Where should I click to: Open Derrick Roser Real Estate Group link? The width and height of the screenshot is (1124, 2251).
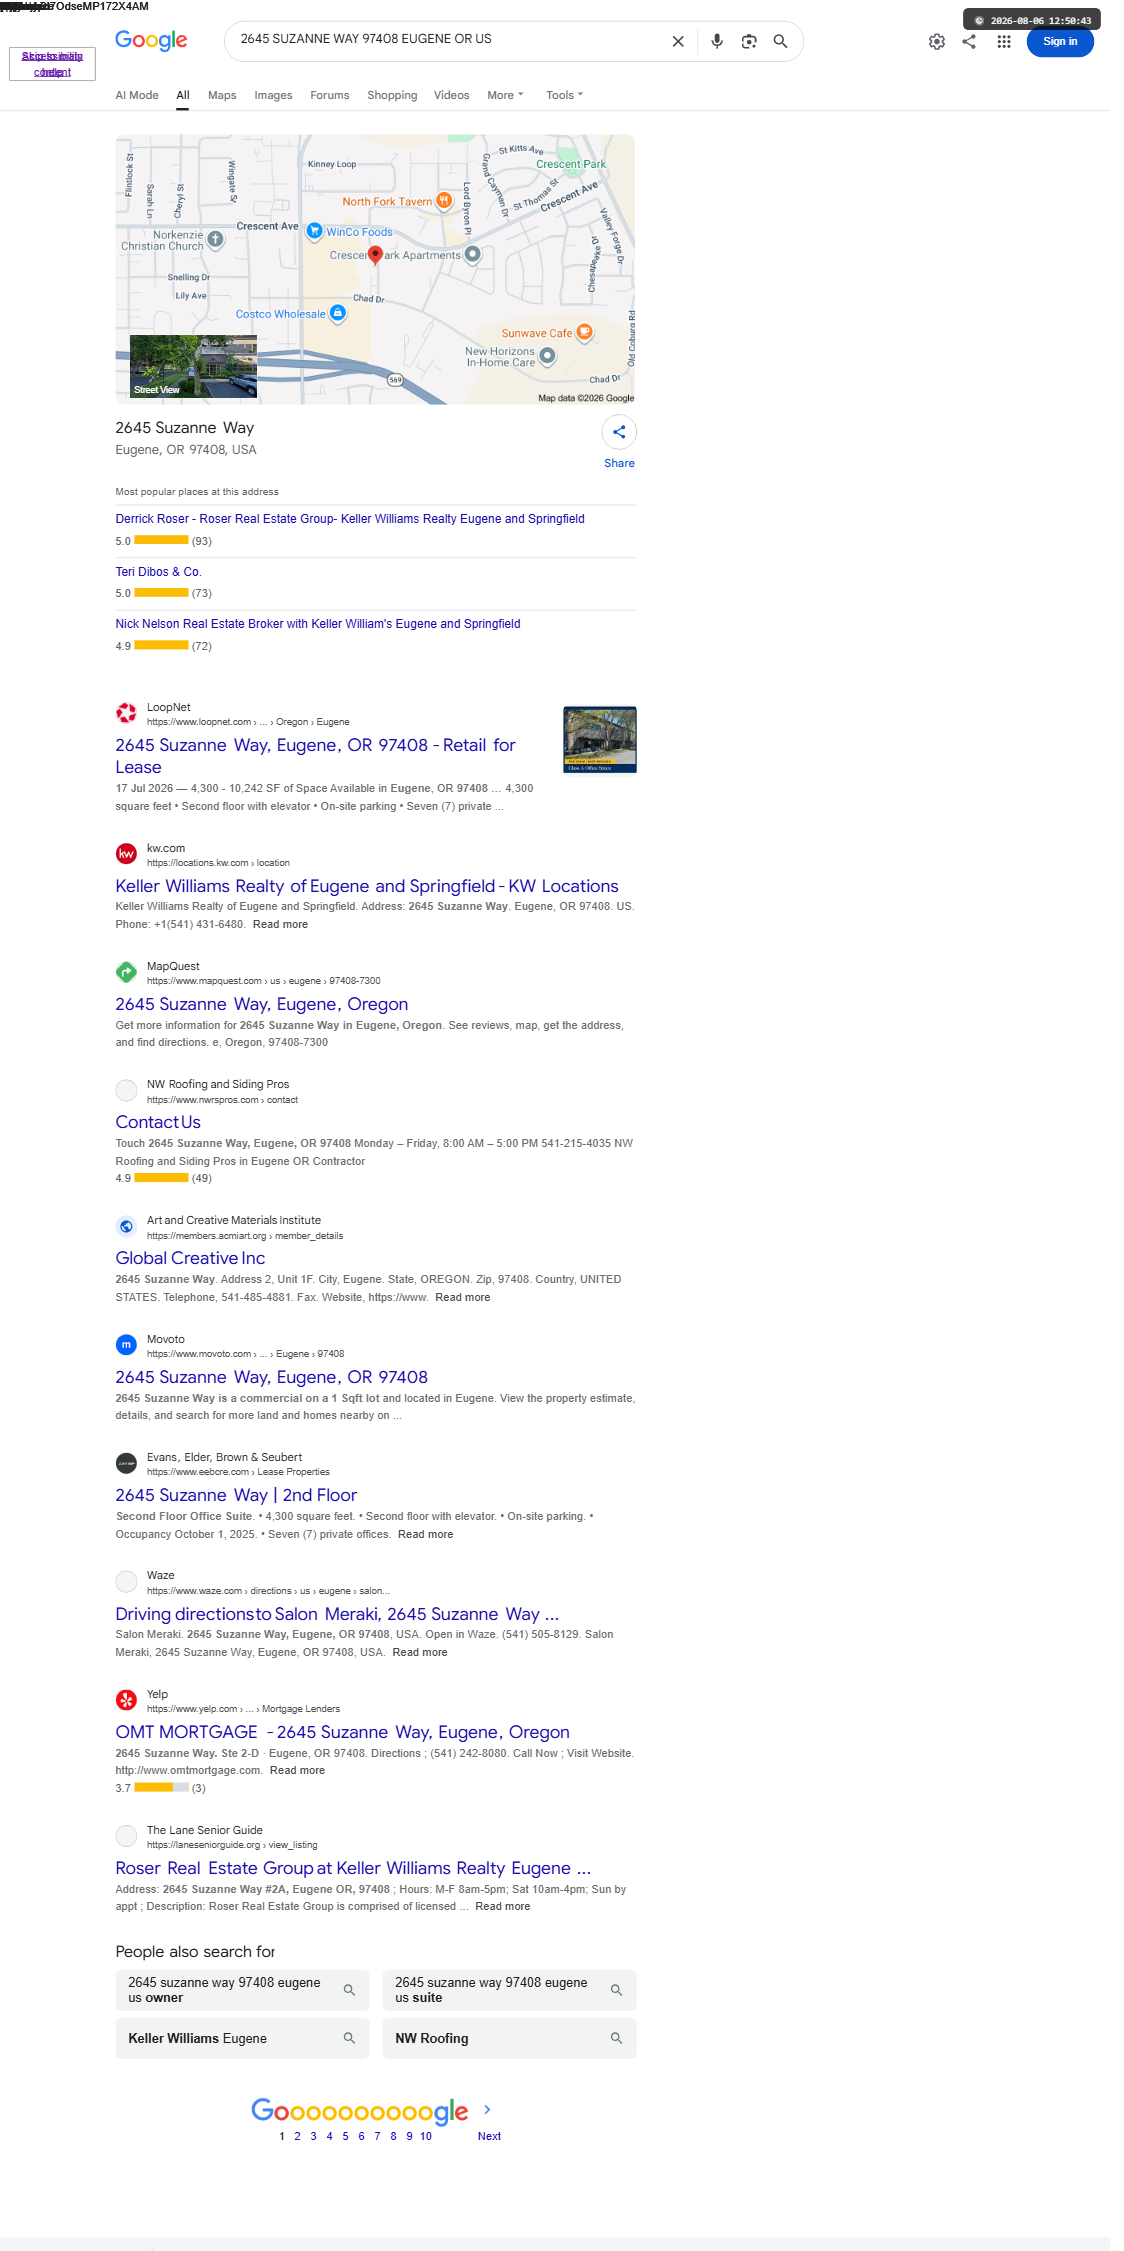point(350,519)
